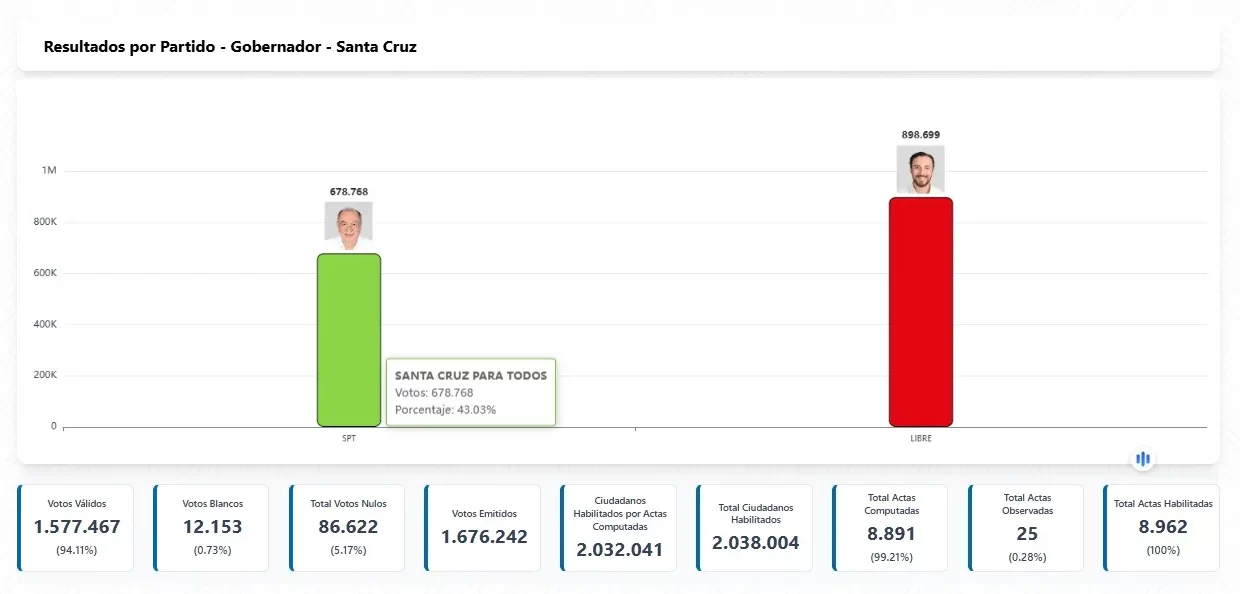Open the Votos Válidos card
This screenshot has width=1240, height=594.
[76, 528]
